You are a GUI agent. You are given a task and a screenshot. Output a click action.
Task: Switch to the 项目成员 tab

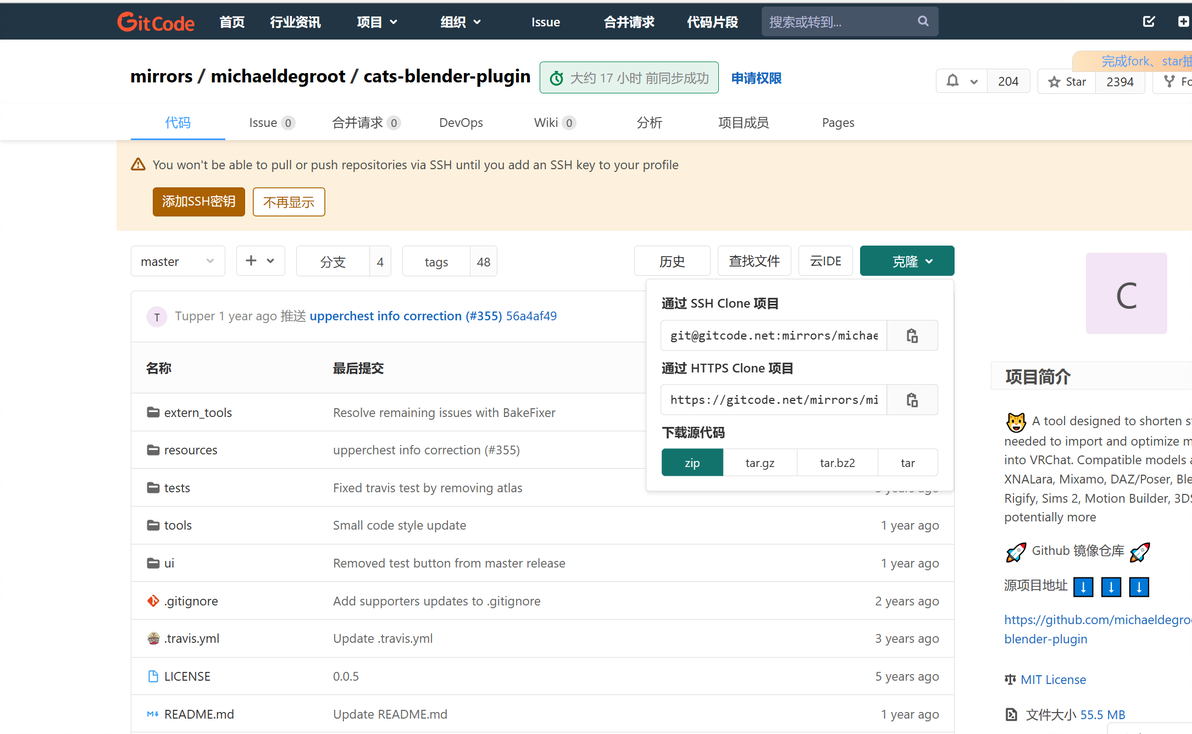743,122
